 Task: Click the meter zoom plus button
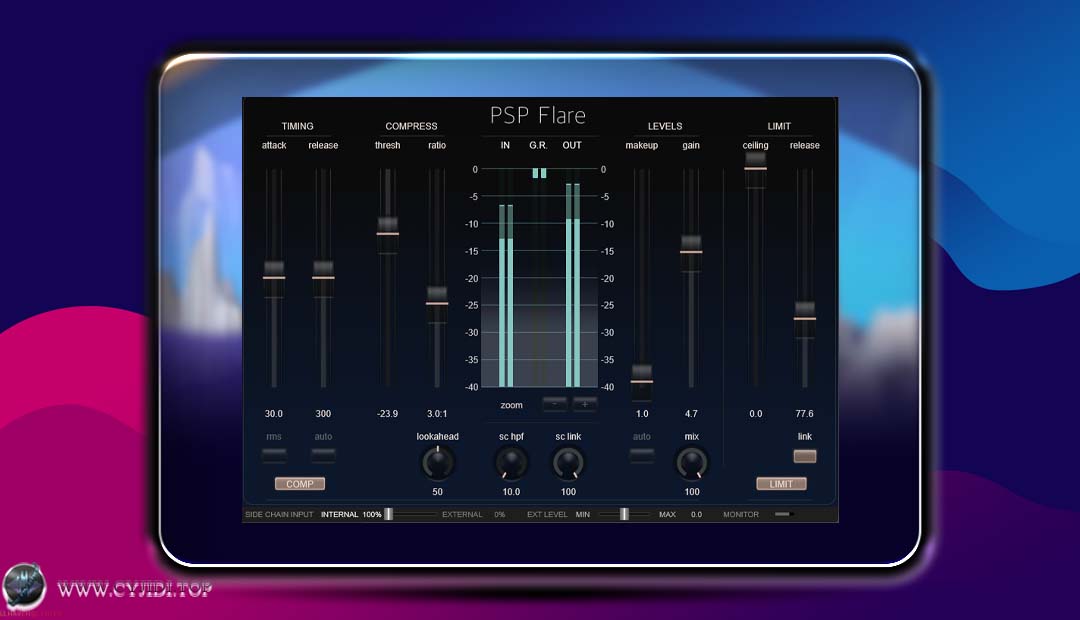click(584, 404)
